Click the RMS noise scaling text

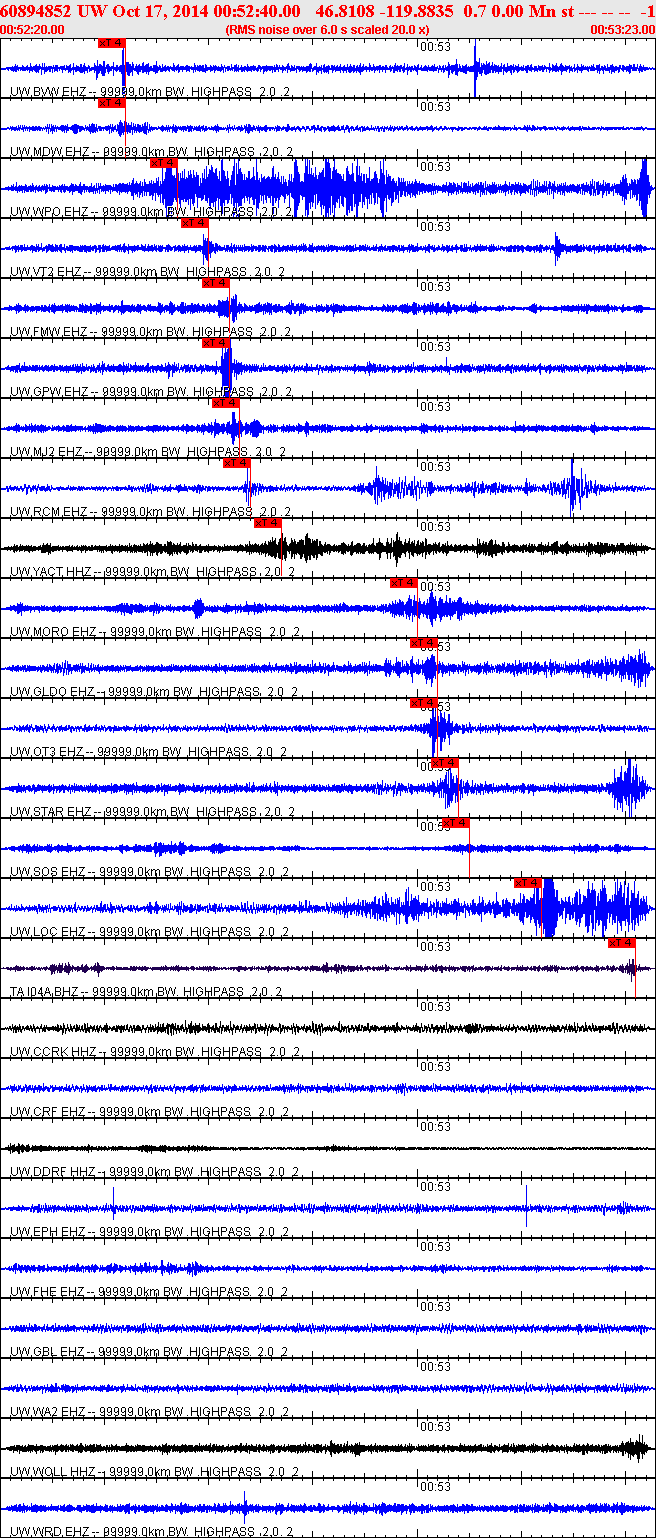point(328,30)
